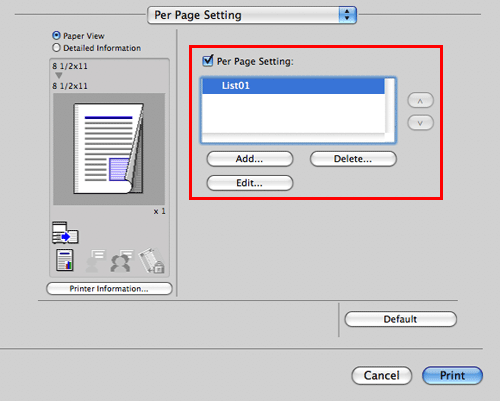The image size is (500, 401).
Task: Click the first 8 1/2x11 paper size label
Action: click(x=70, y=66)
